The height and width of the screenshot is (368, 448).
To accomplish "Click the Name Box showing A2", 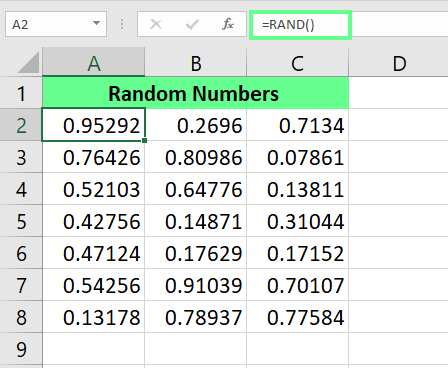I will pyautogui.click(x=56, y=24).
